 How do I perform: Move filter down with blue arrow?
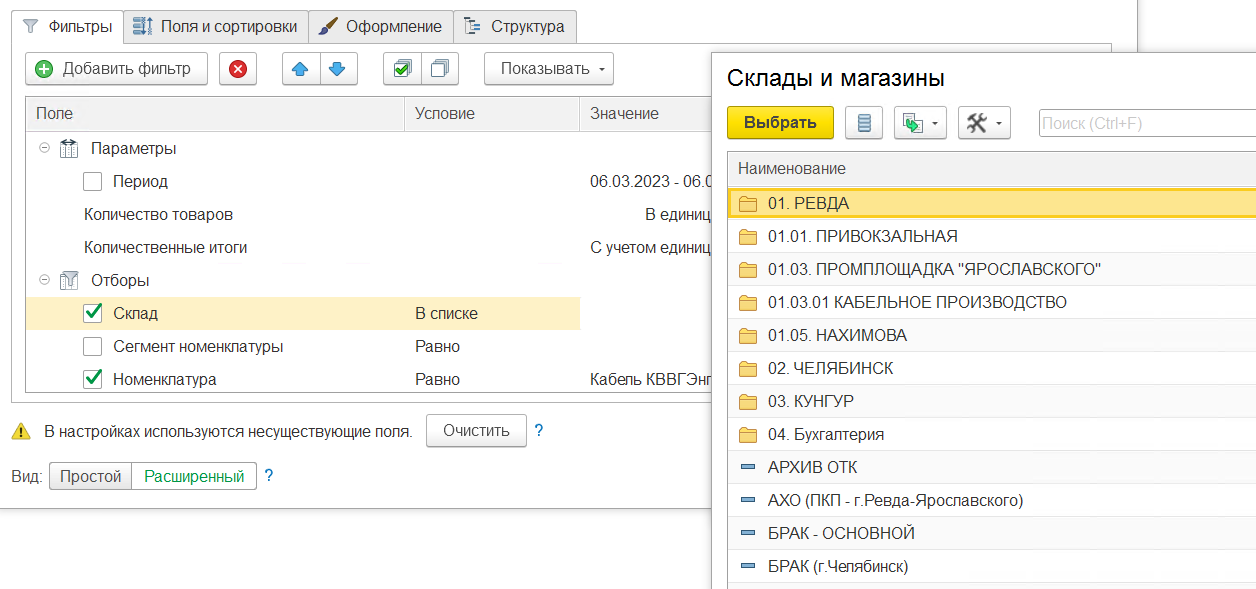(x=338, y=69)
